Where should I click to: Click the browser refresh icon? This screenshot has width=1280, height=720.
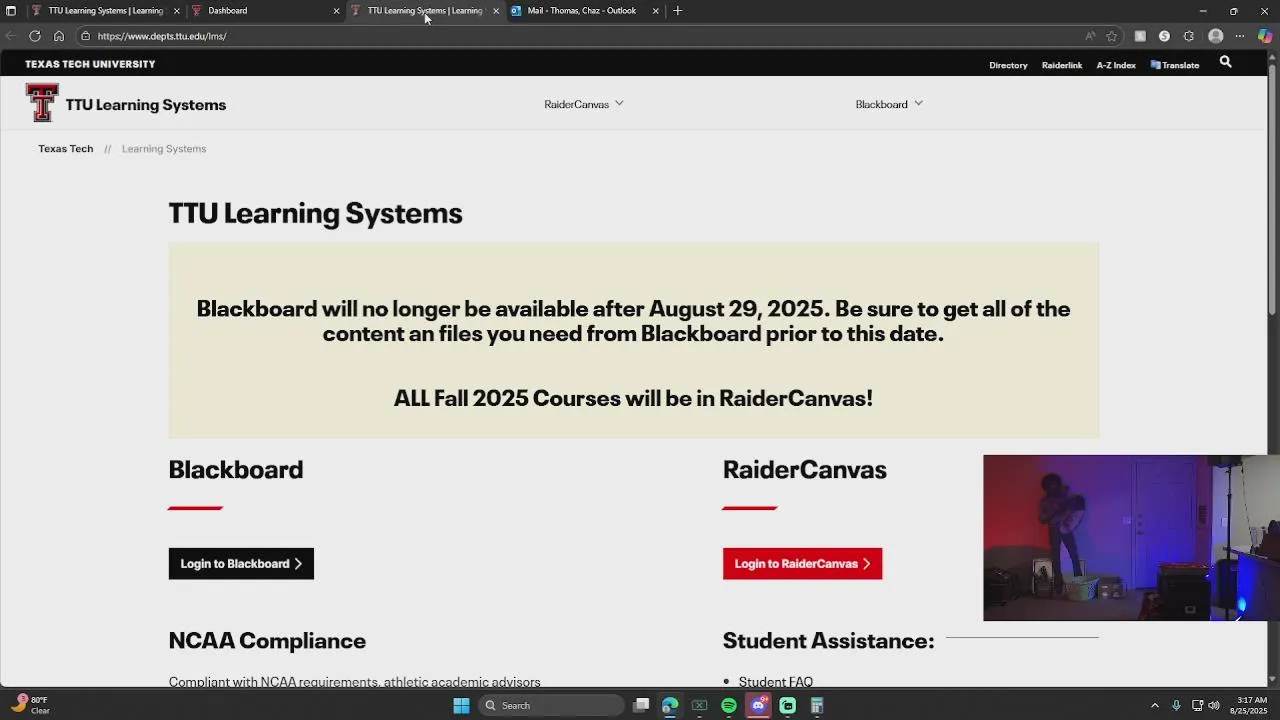[35, 36]
